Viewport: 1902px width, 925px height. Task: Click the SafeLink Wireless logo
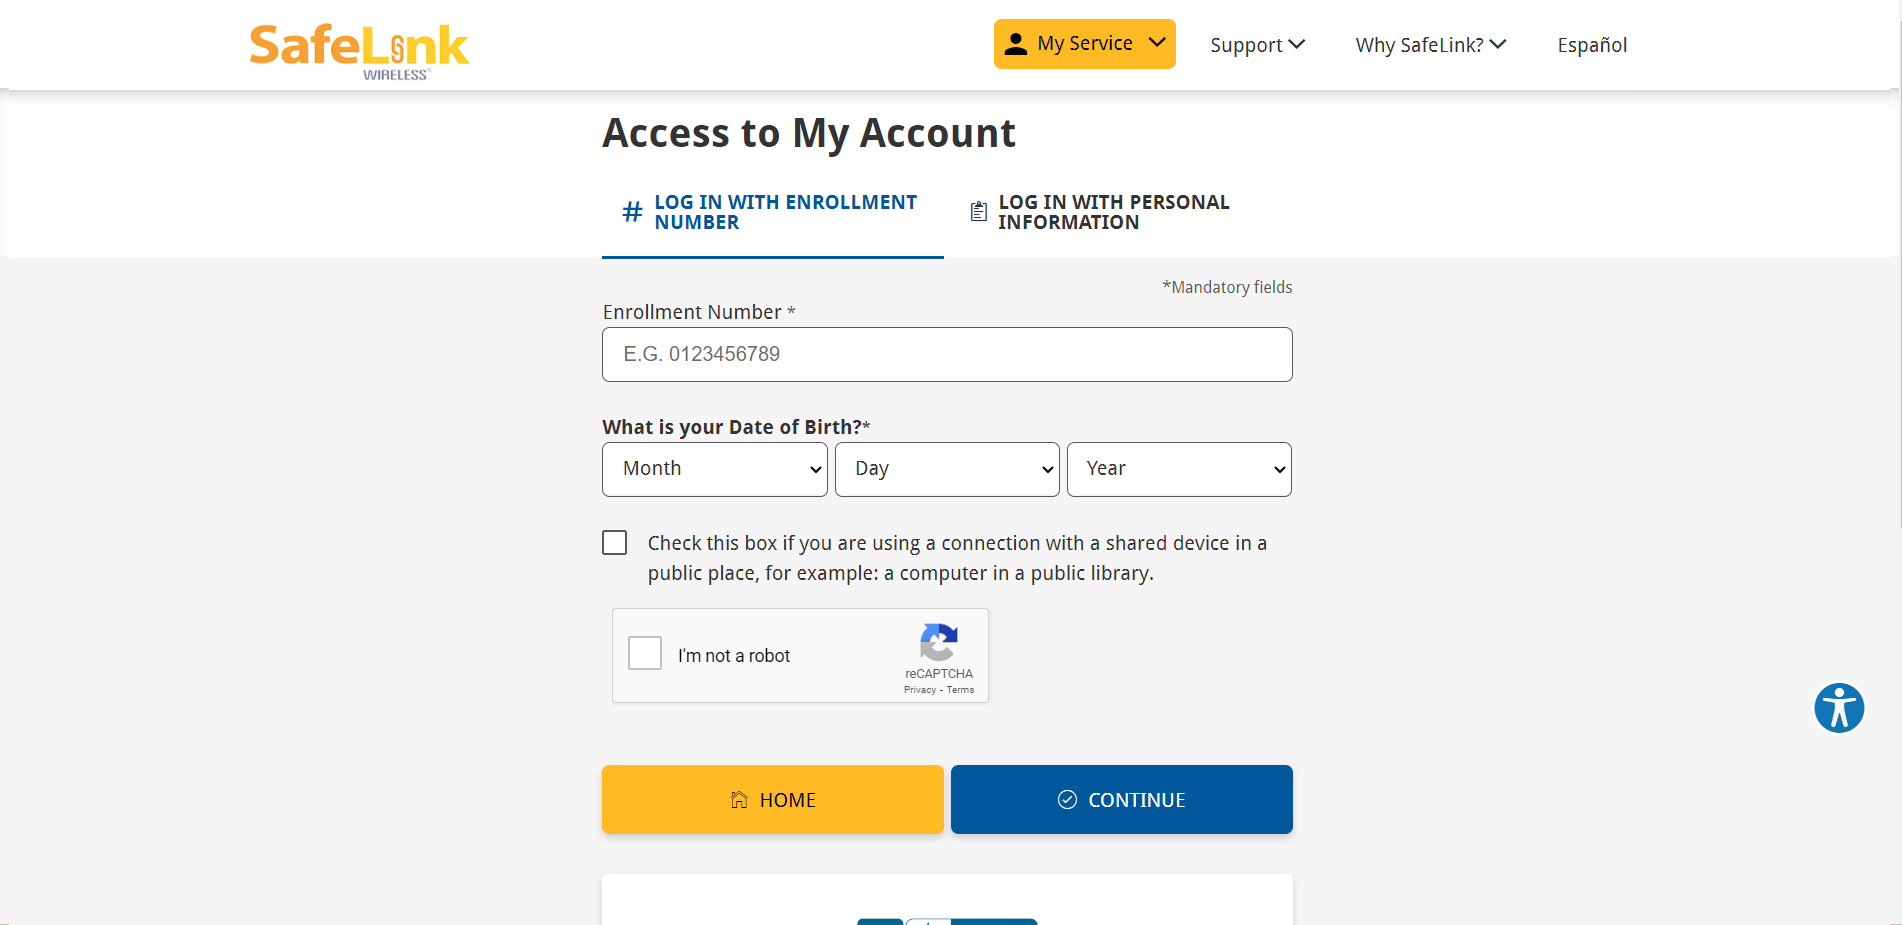tap(359, 50)
